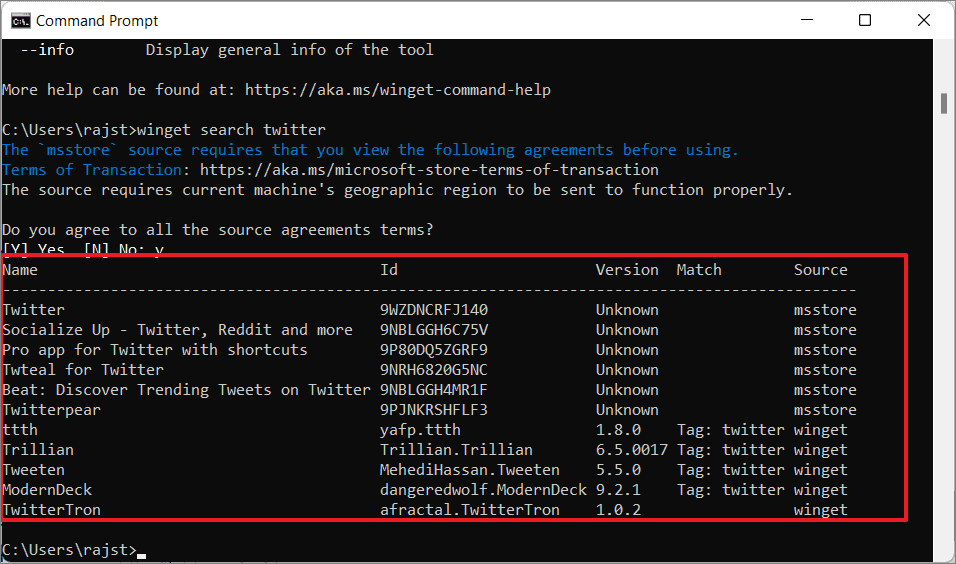Viewport: 956px width, 564px height.
Task: Close the Command Prompt window
Action: (924, 20)
